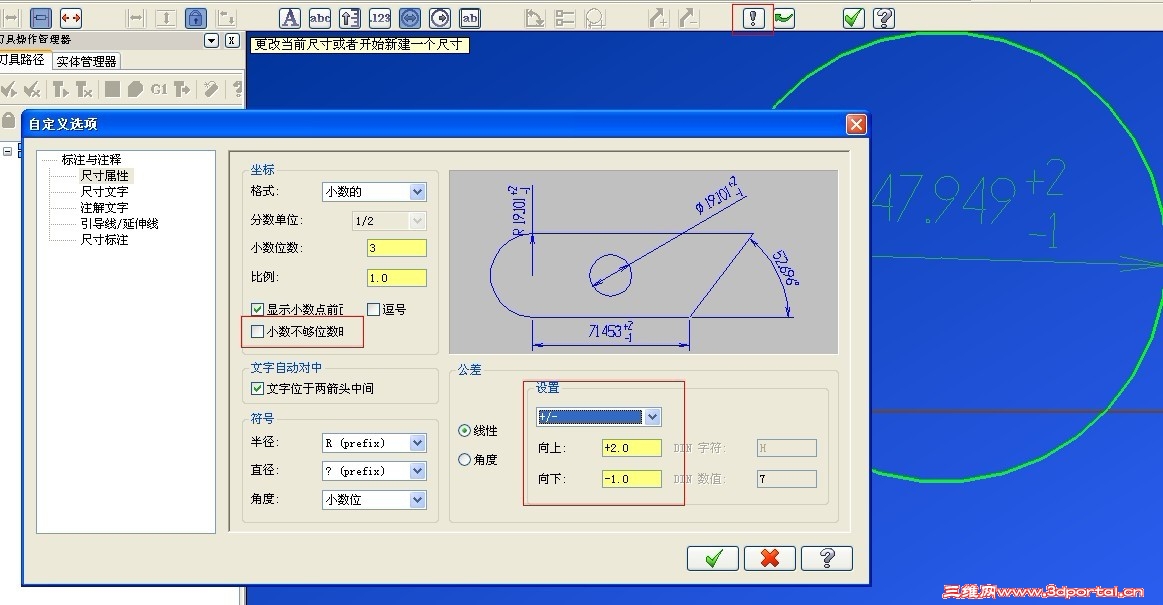The image size is (1163, 605).
Task: Open the tolerance 设置 +/- dropdown
Action: point(599,417)
